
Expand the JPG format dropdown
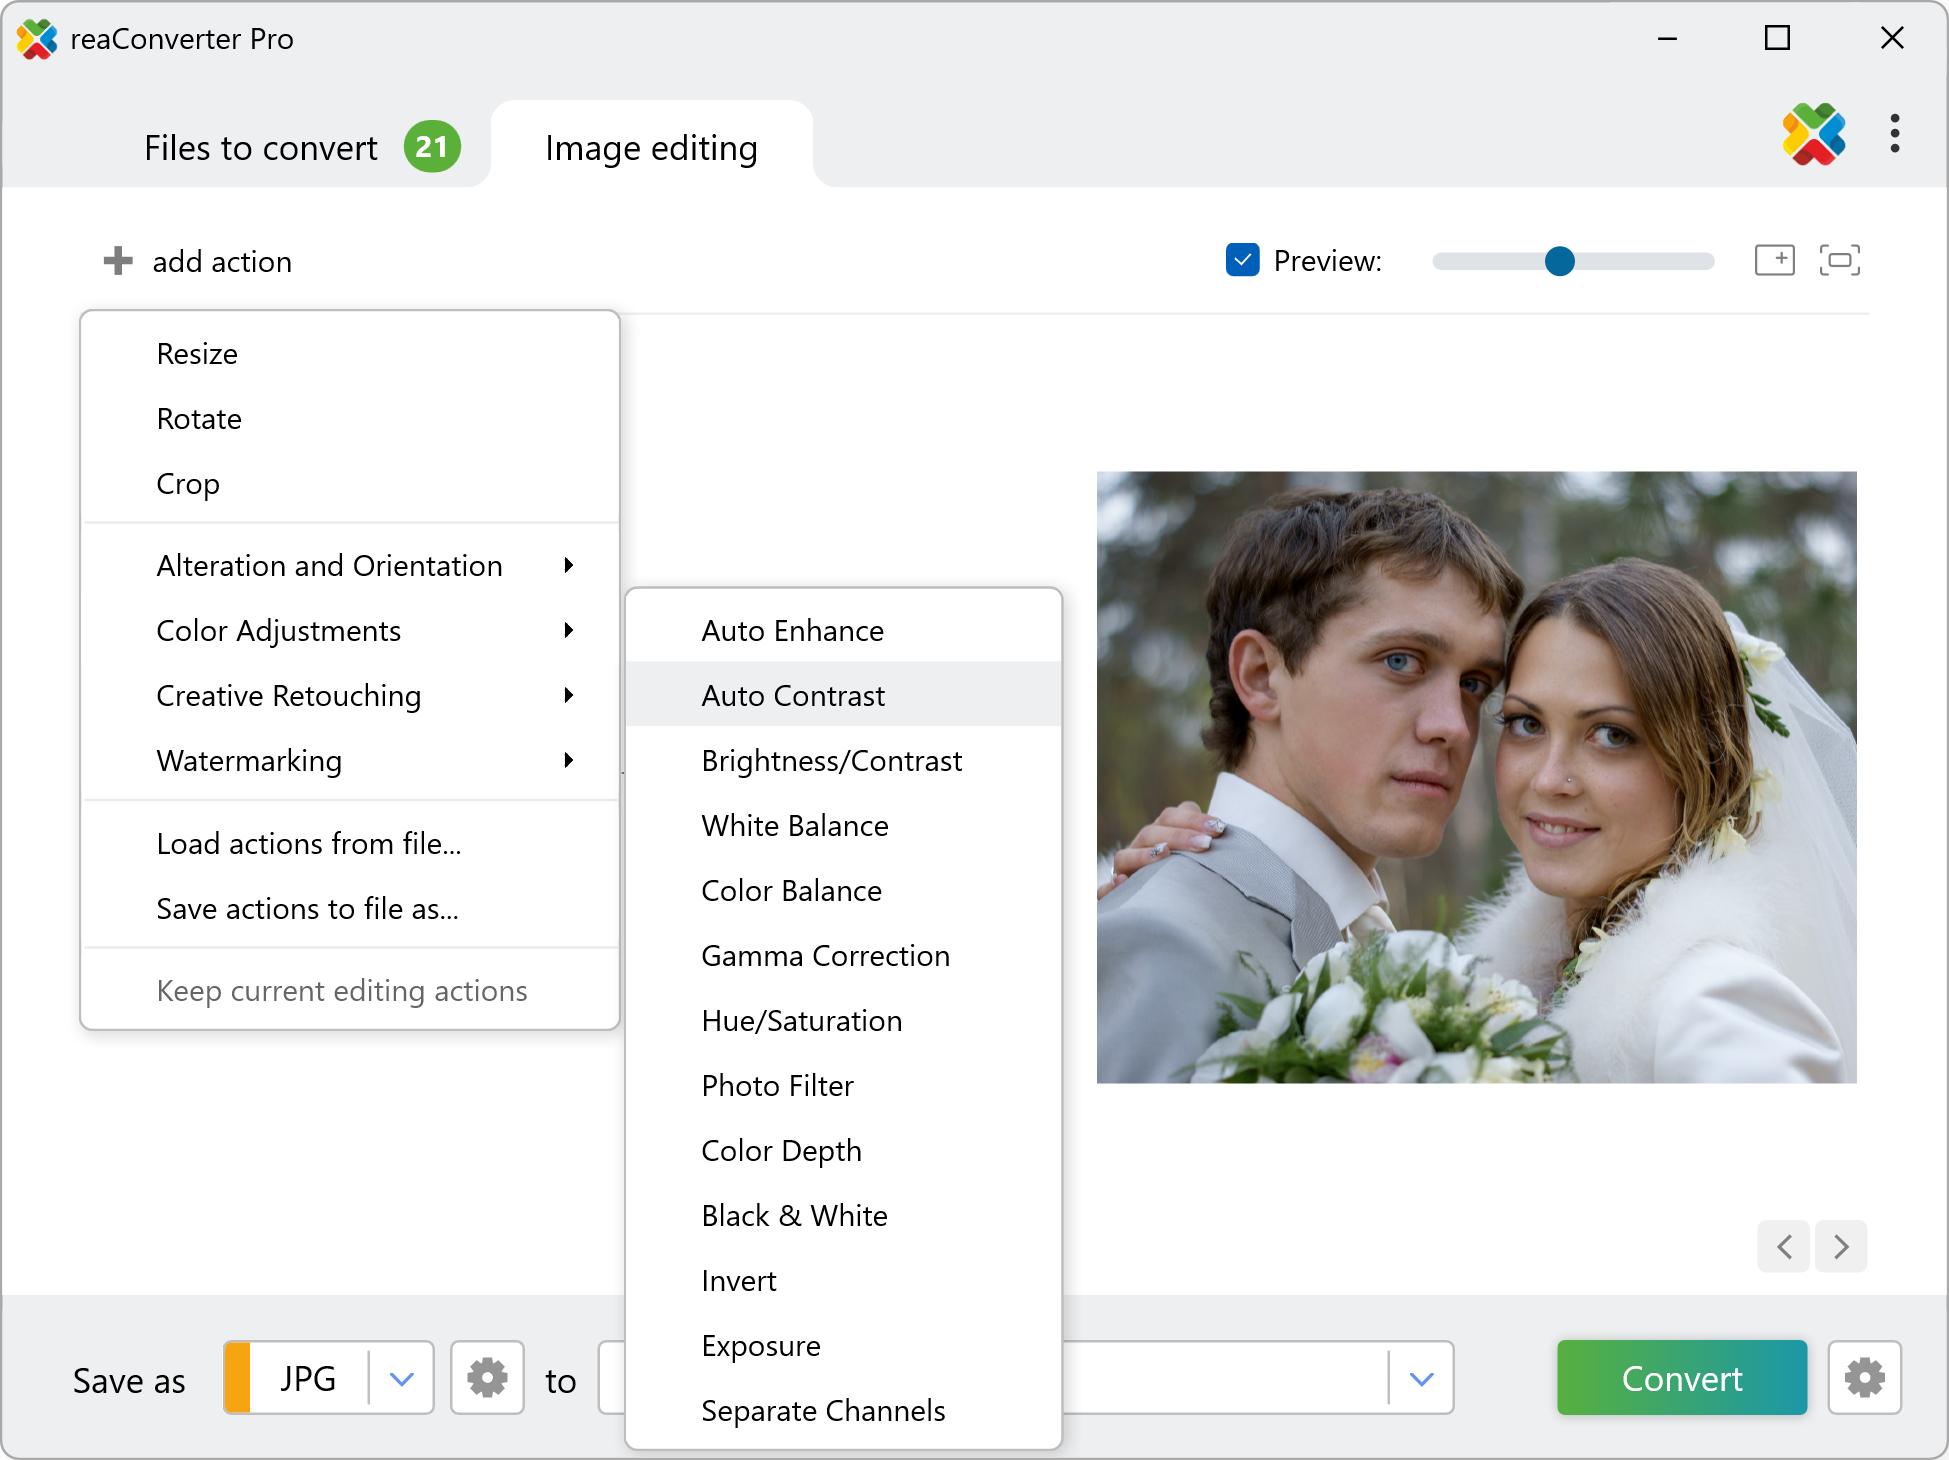(x=401, y=1378)
